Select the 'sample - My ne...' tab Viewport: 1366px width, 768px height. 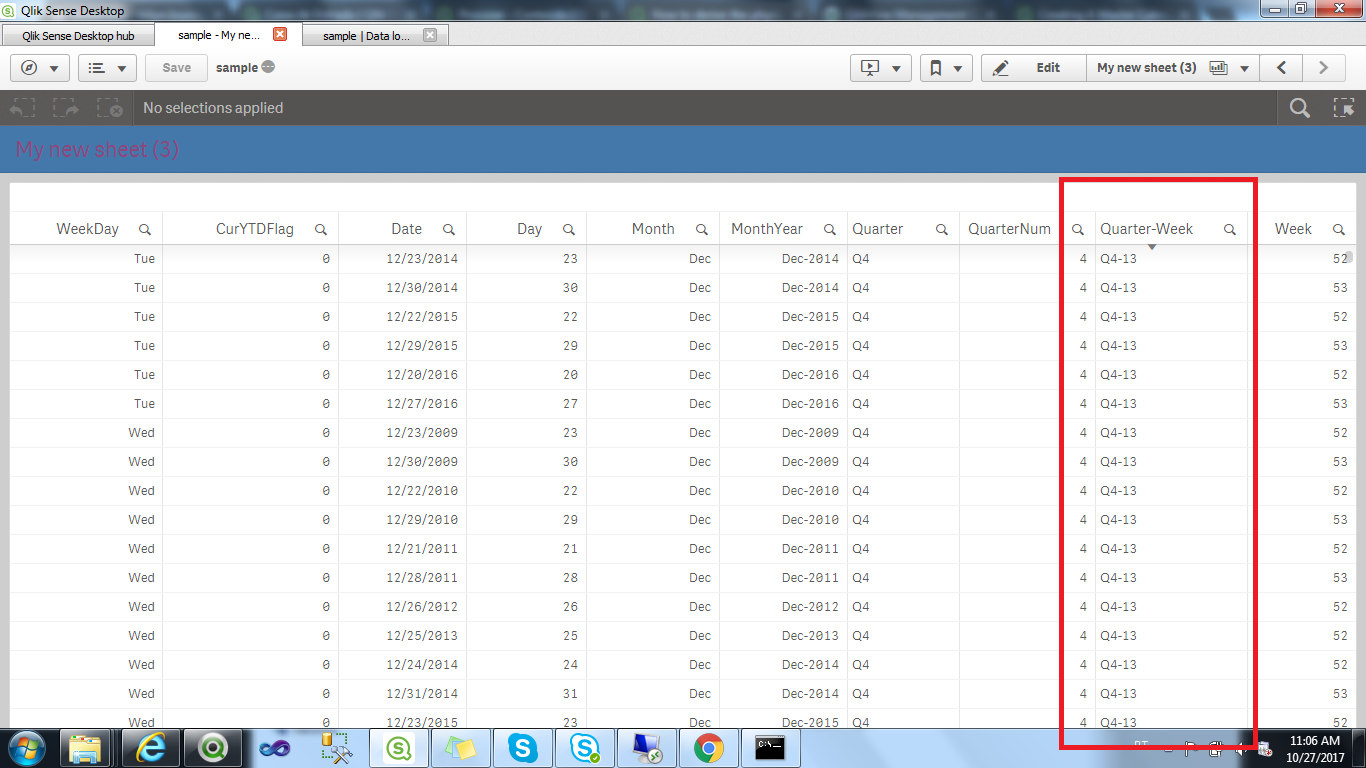pos(218,35)
